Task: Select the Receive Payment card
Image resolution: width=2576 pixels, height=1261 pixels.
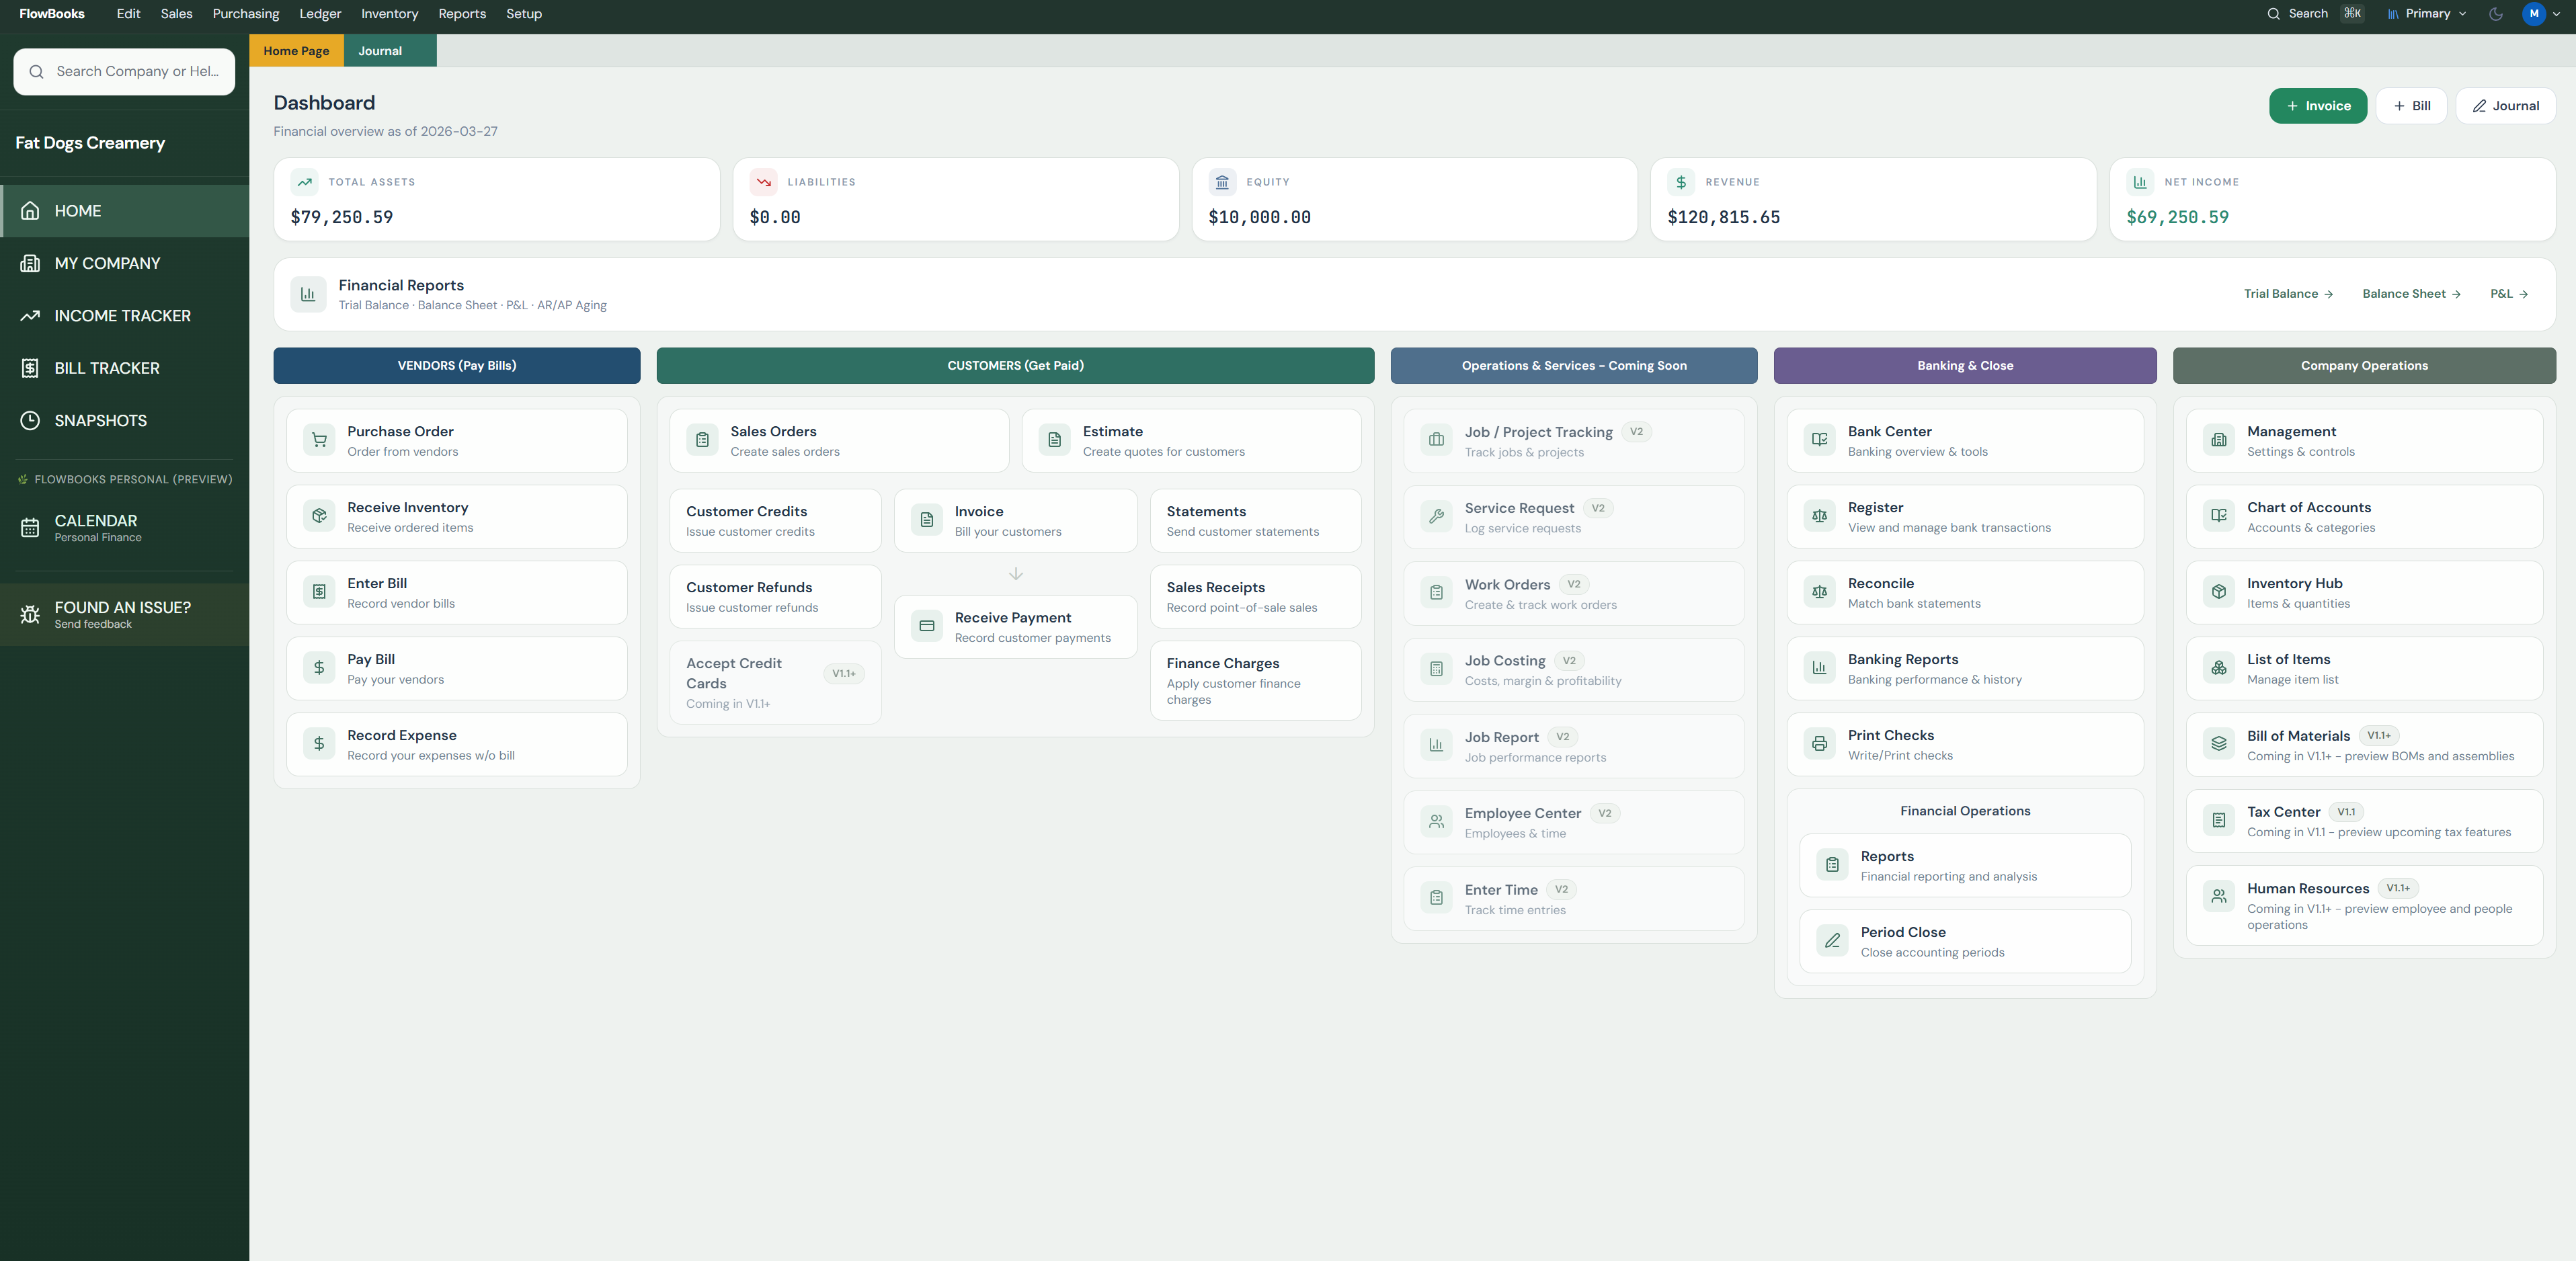Action: (1015, 627)
